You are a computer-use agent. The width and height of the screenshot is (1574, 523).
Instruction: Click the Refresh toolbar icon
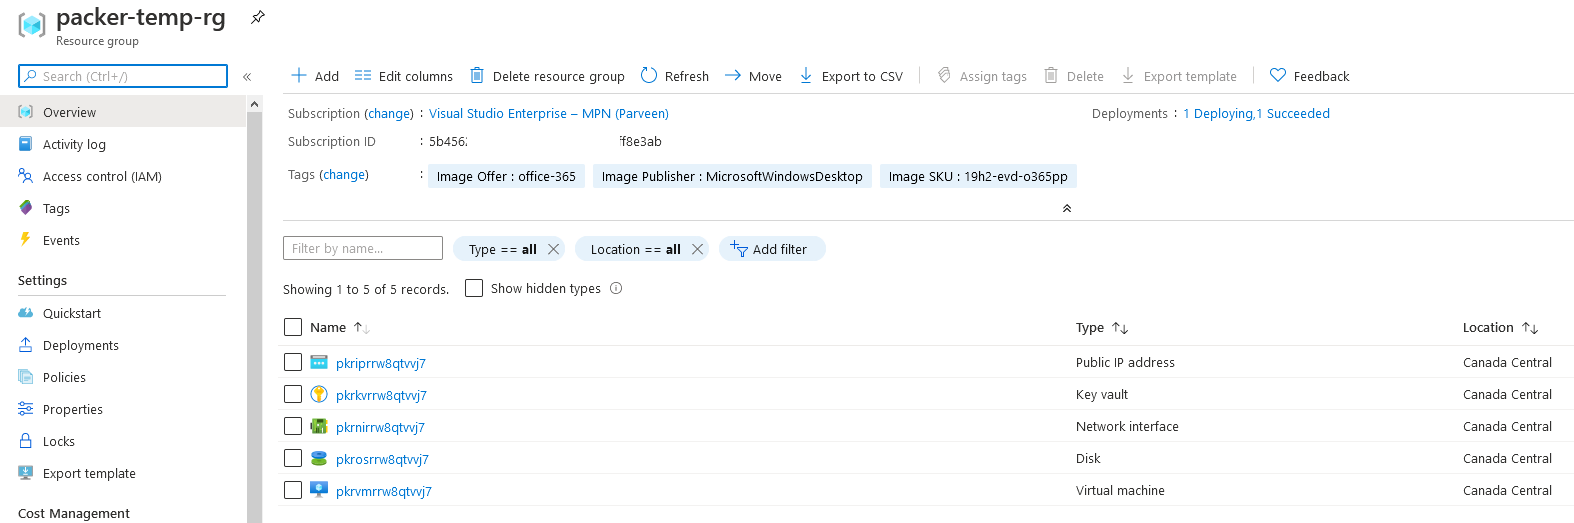pos(649,75)
